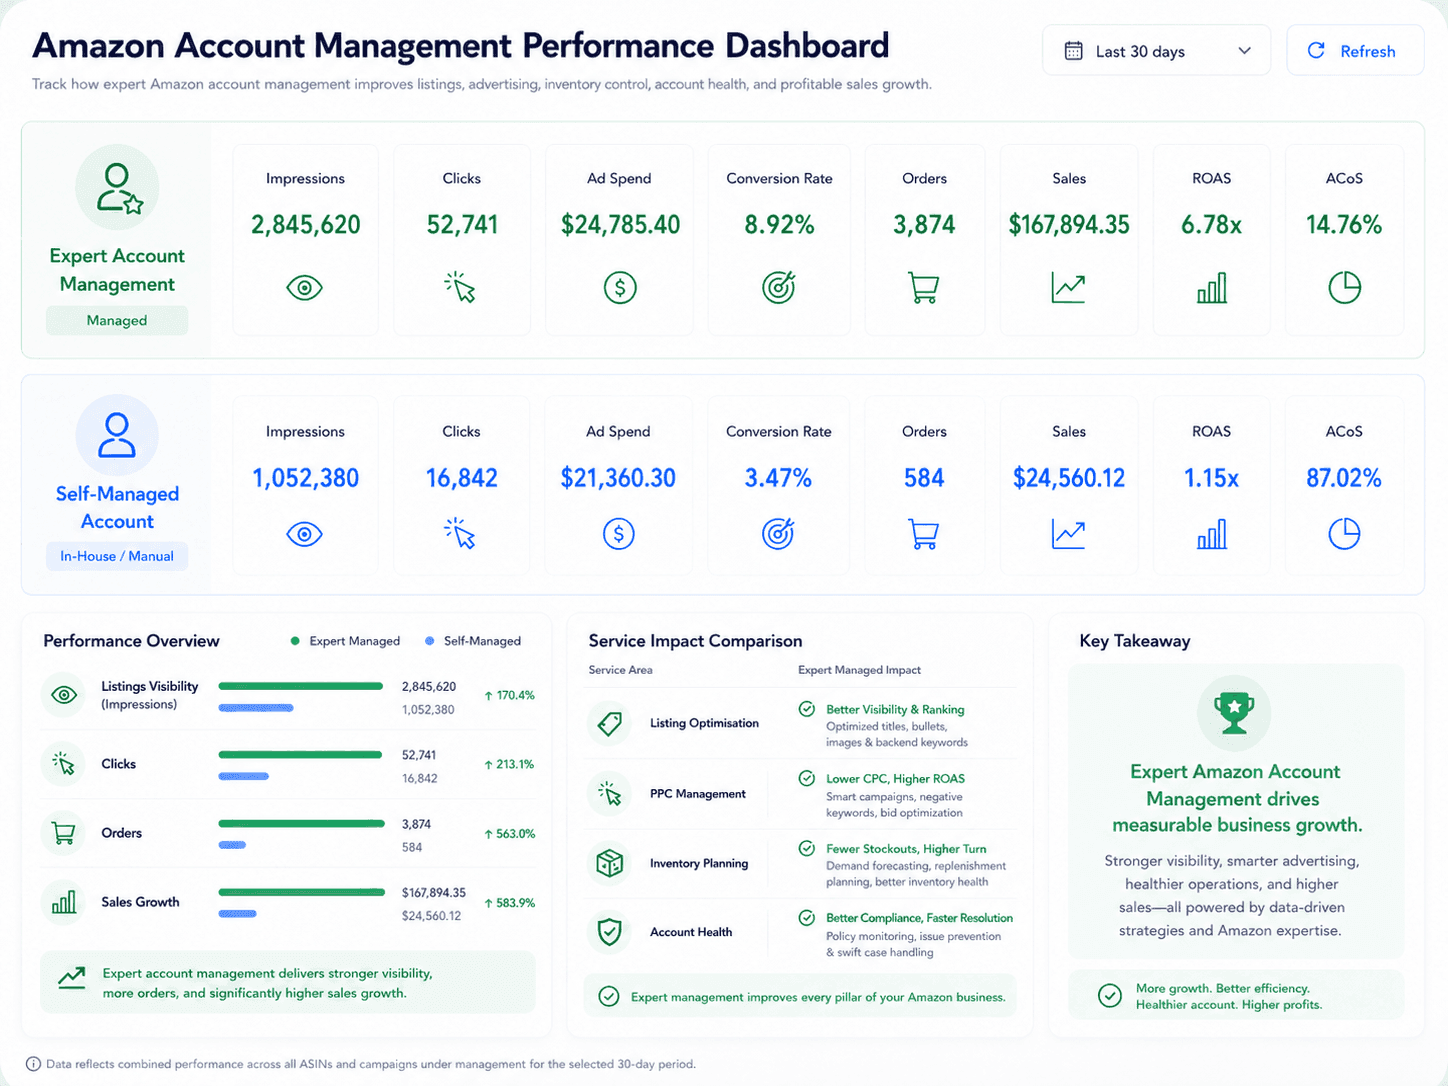Click the Expert Managed Impact column header
1448x1086 pixels.
tap(859, 670)
